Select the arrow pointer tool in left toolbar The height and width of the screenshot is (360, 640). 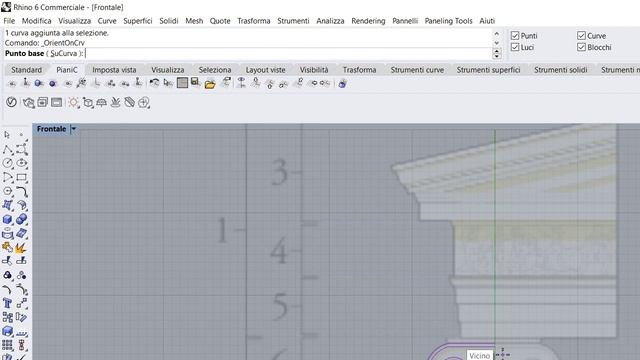[x=7, y=135]
